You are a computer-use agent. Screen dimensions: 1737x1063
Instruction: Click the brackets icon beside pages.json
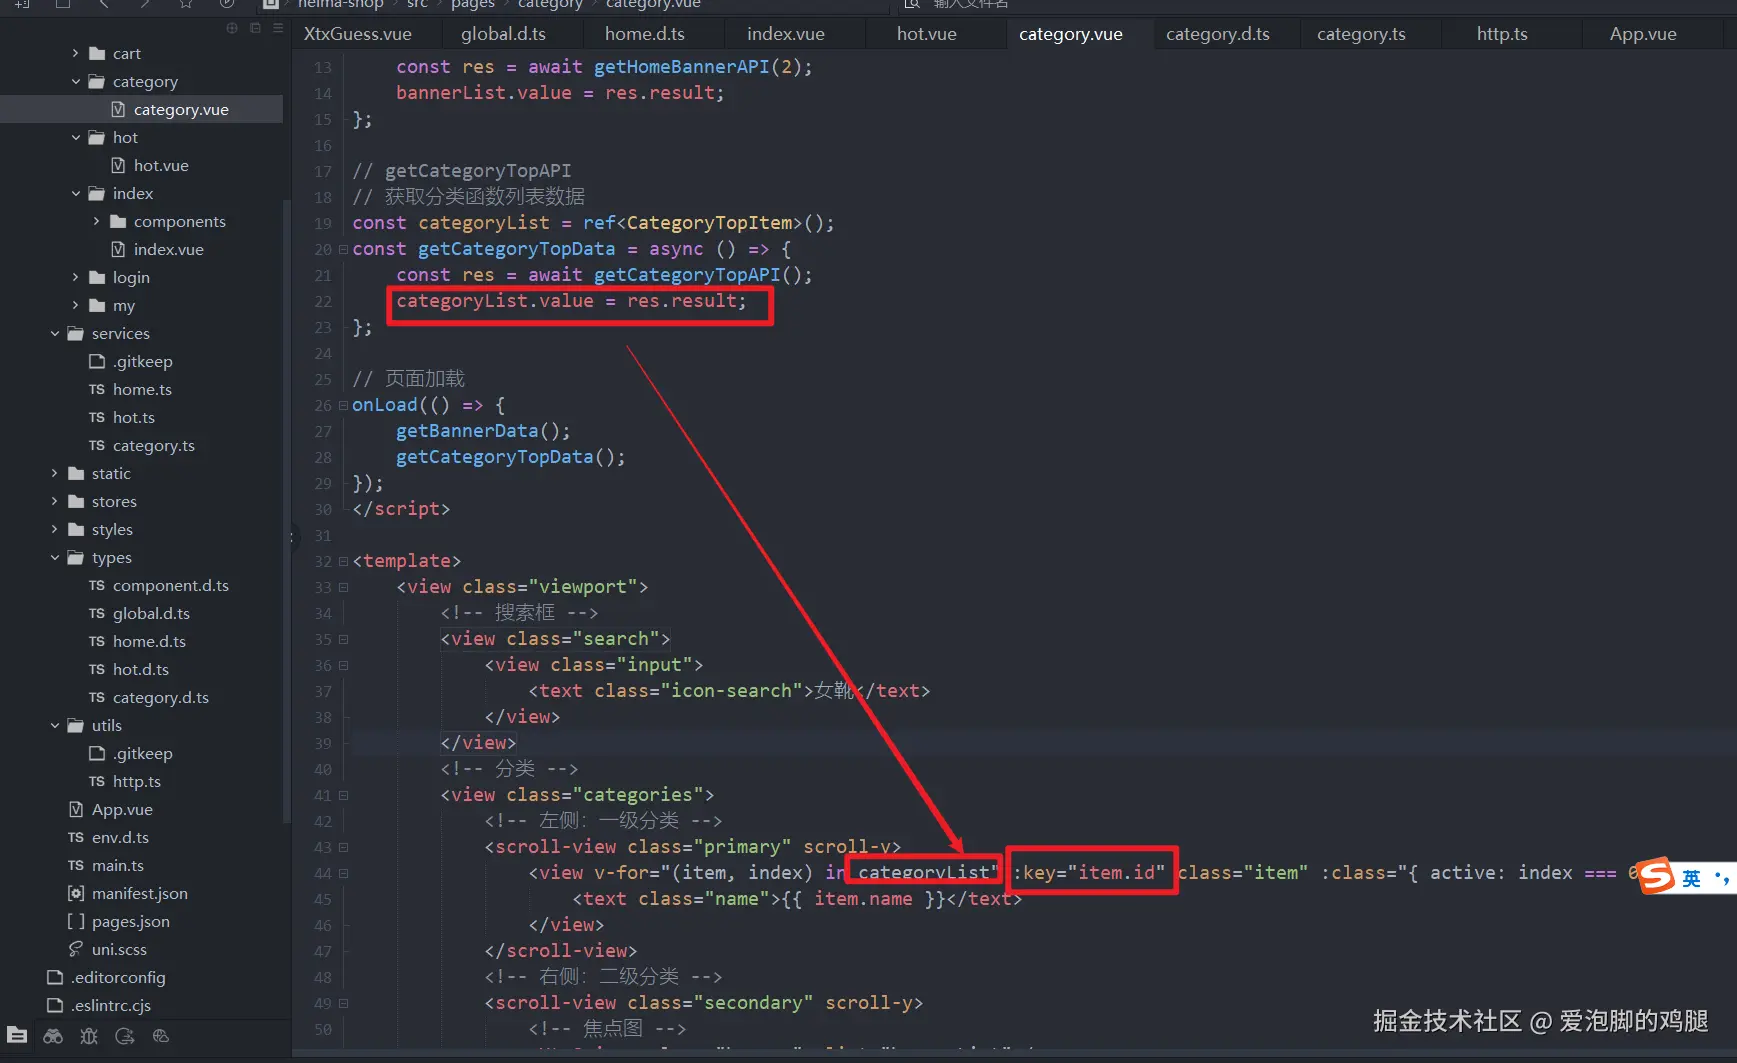76,921
